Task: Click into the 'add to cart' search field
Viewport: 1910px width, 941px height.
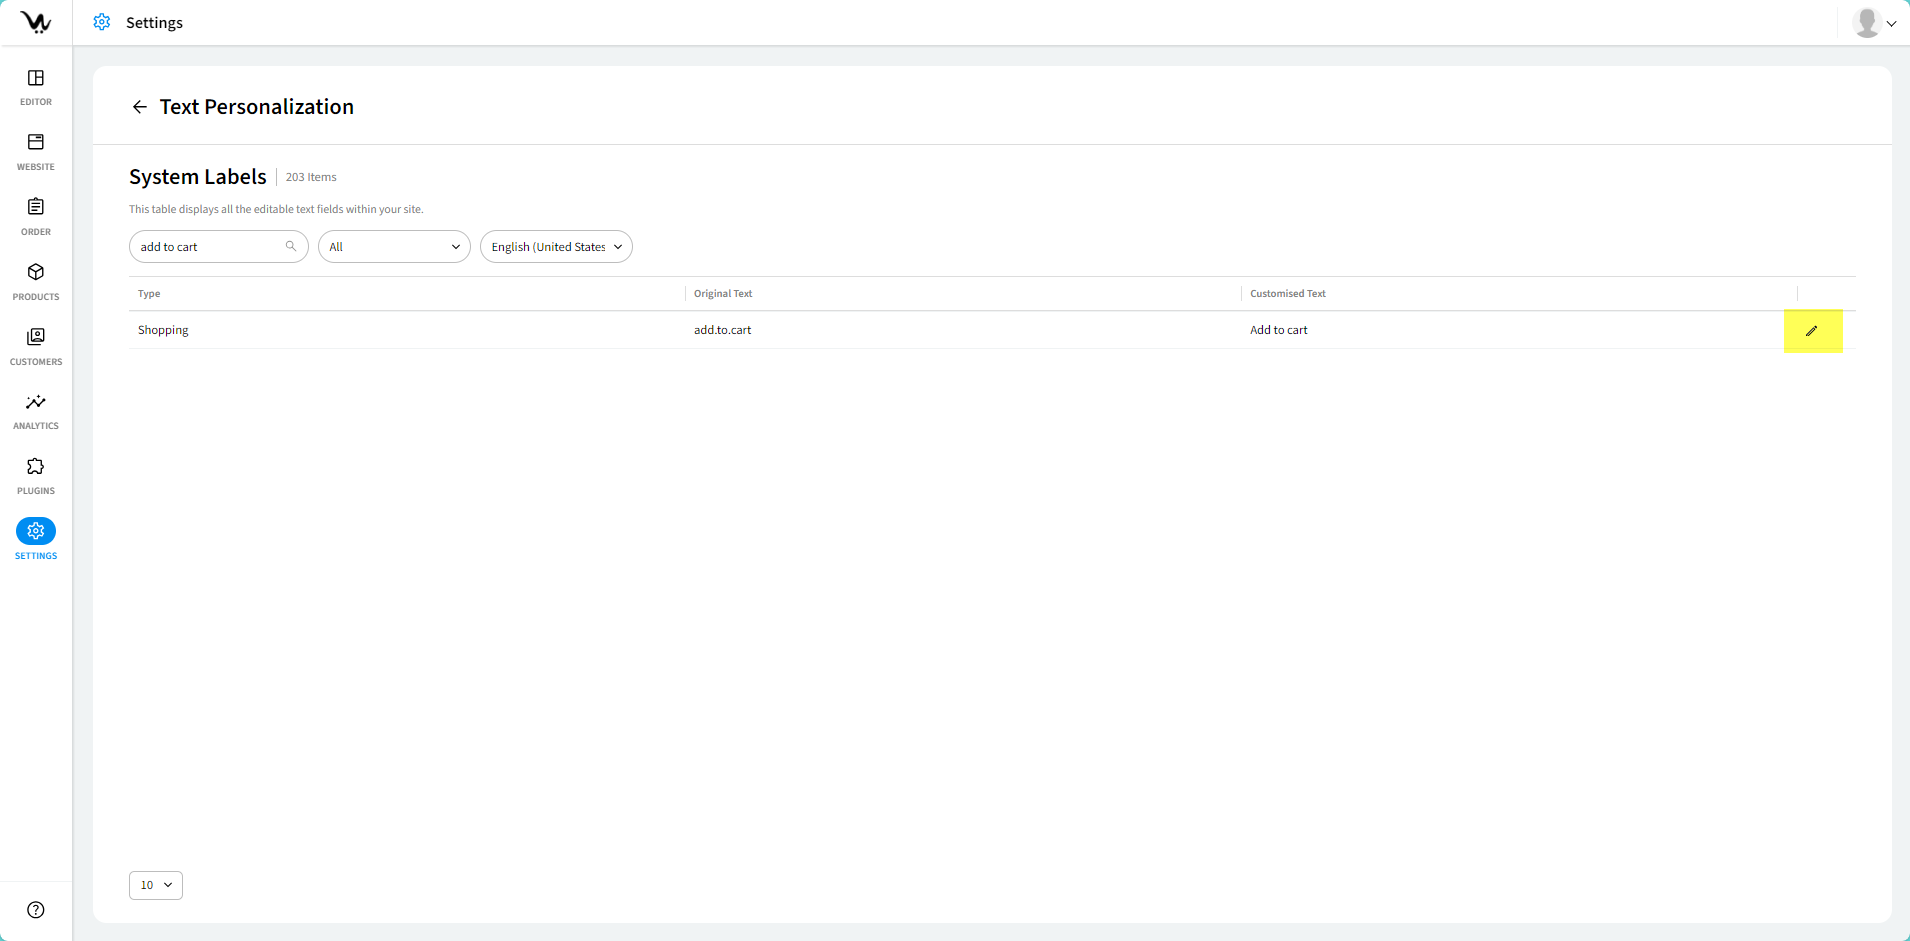Action: [x=208, y=247]
